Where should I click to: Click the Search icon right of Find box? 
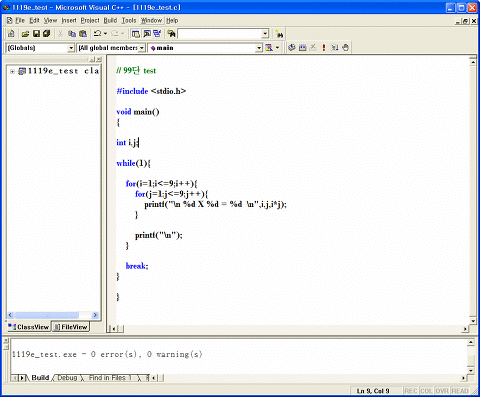[x=279, y=34]
